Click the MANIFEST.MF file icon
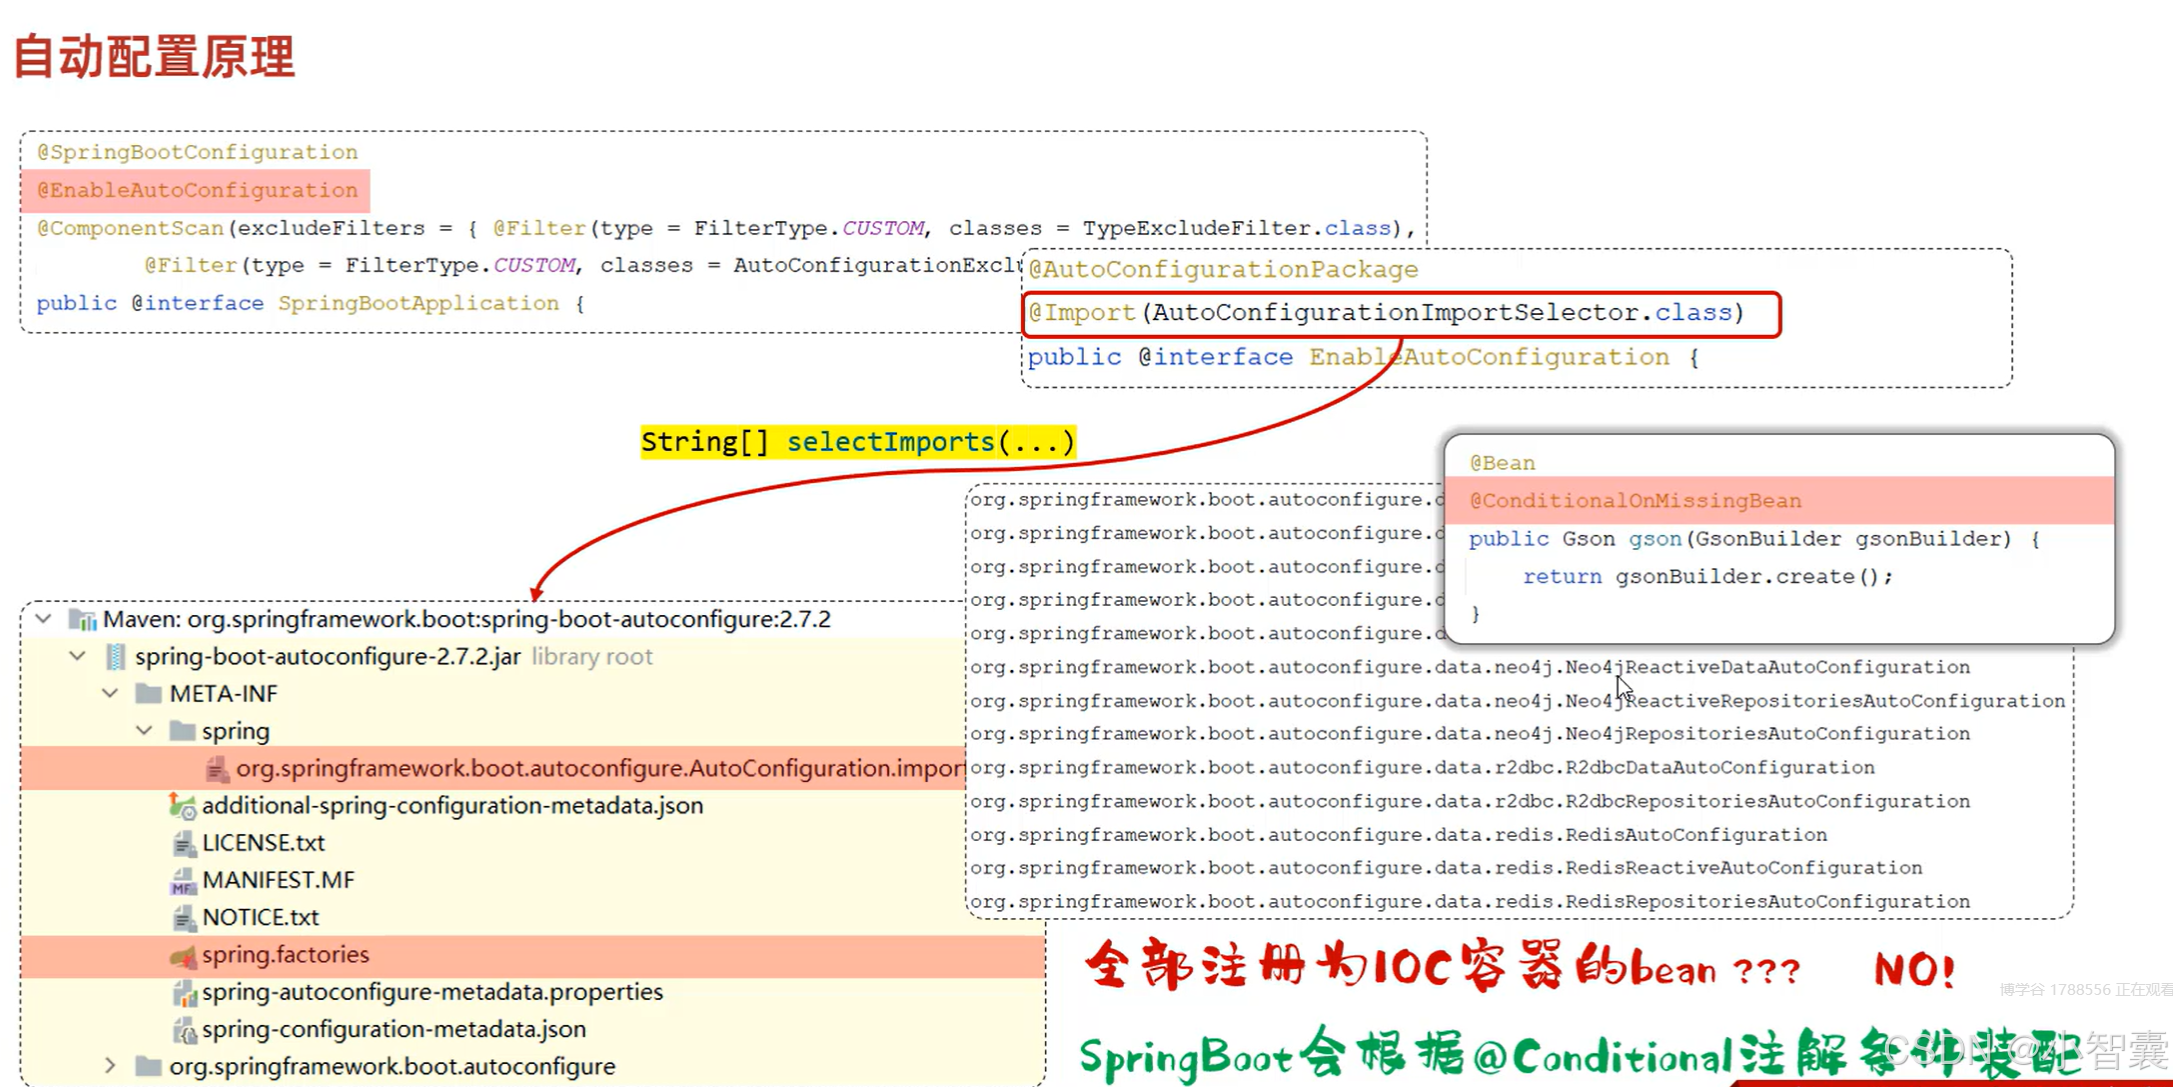The height and width of the screenshot is (1087, 2173). click(x=183, y=881)
